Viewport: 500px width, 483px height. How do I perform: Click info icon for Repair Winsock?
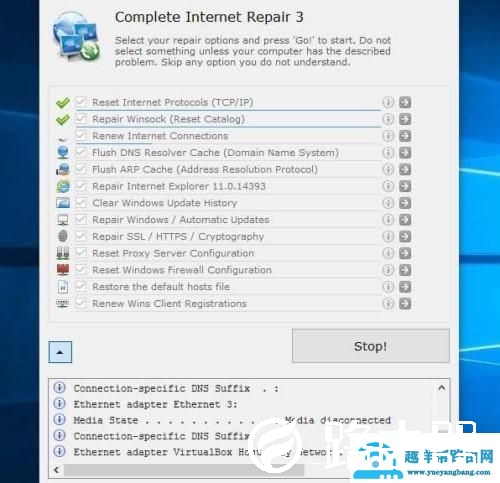click(388, 119)
